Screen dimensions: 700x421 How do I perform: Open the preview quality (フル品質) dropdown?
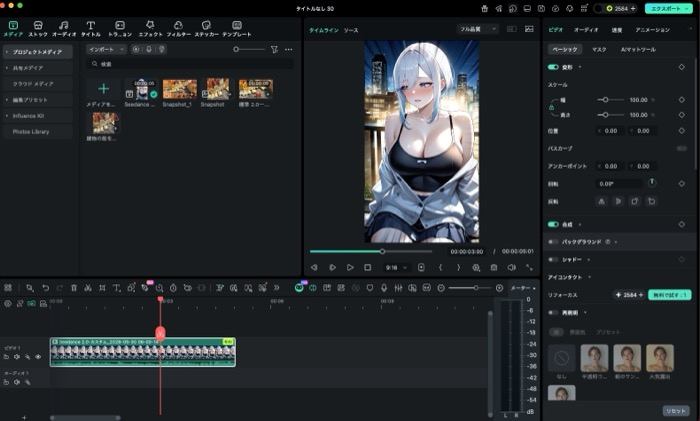tap(477, 29)
